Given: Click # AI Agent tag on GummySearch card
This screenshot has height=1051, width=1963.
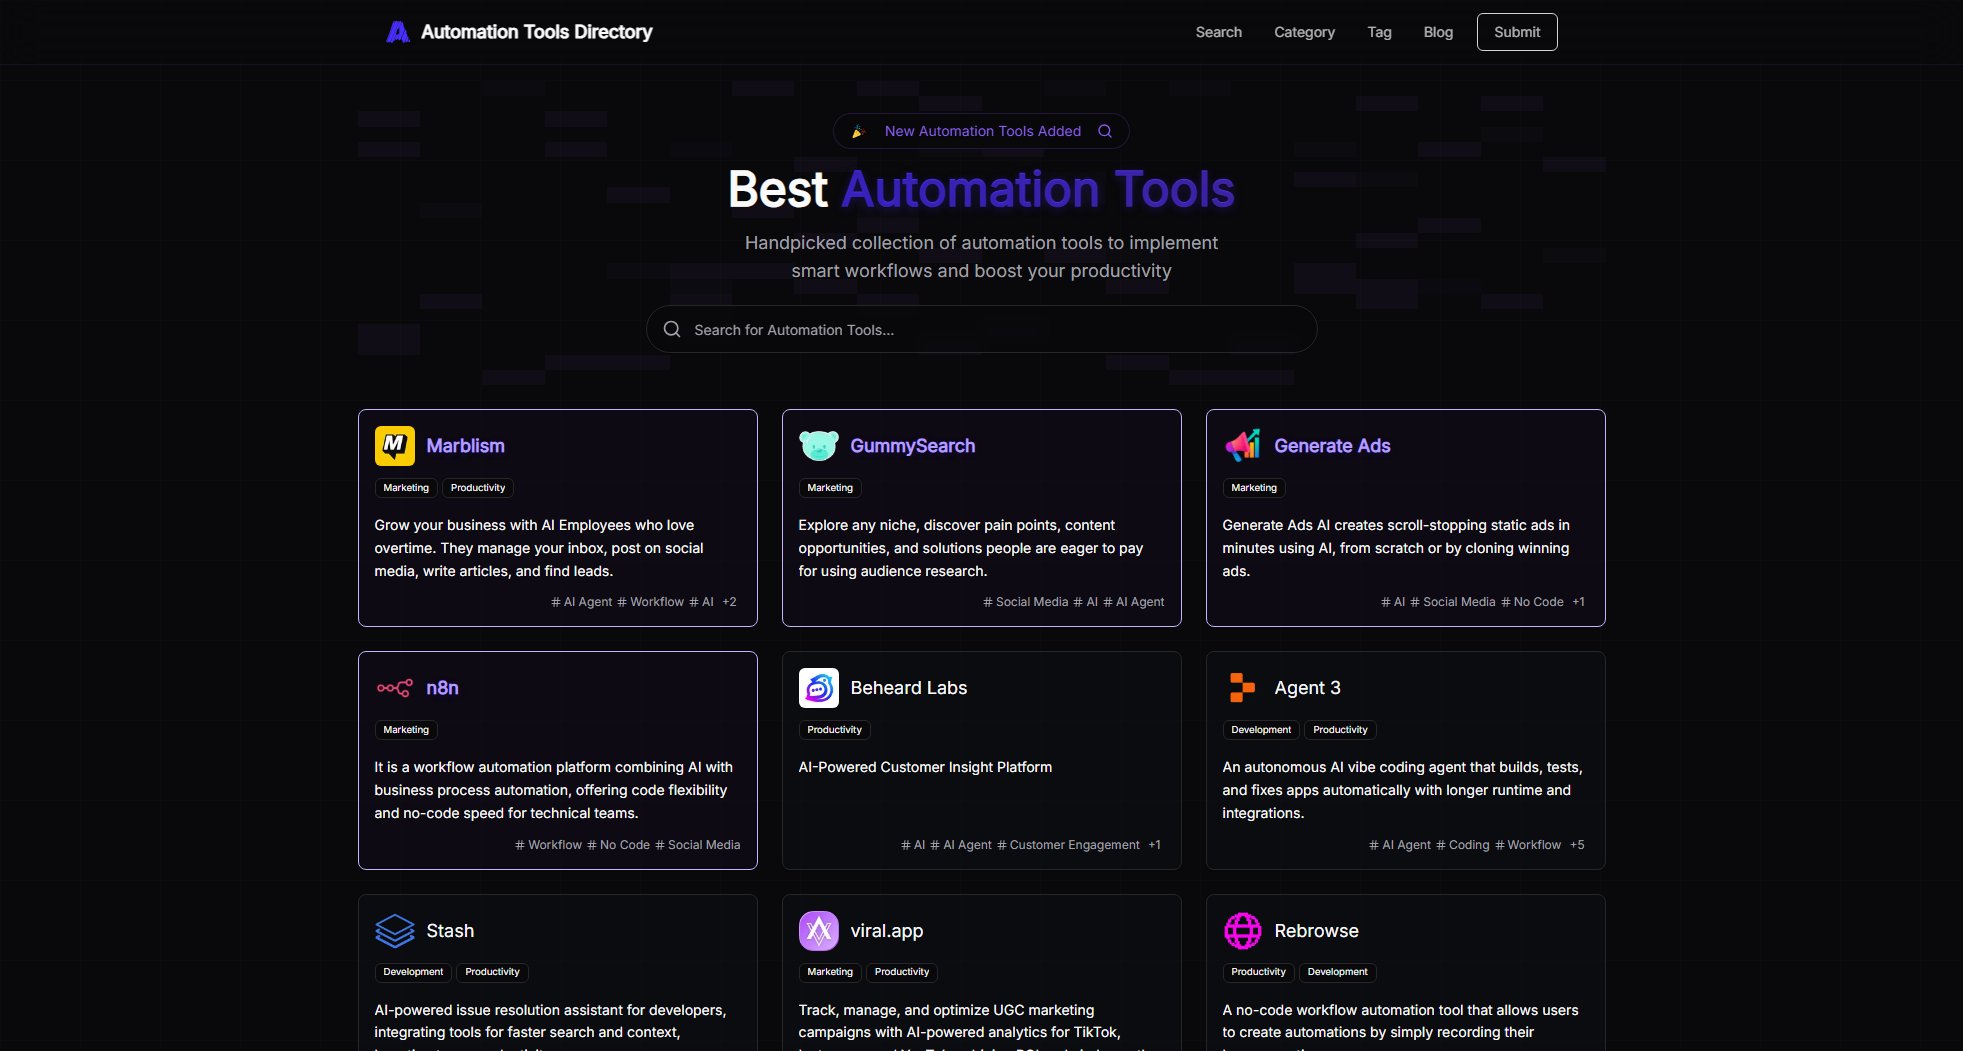Looking at the screenshot, I should tap(1133, 602).
